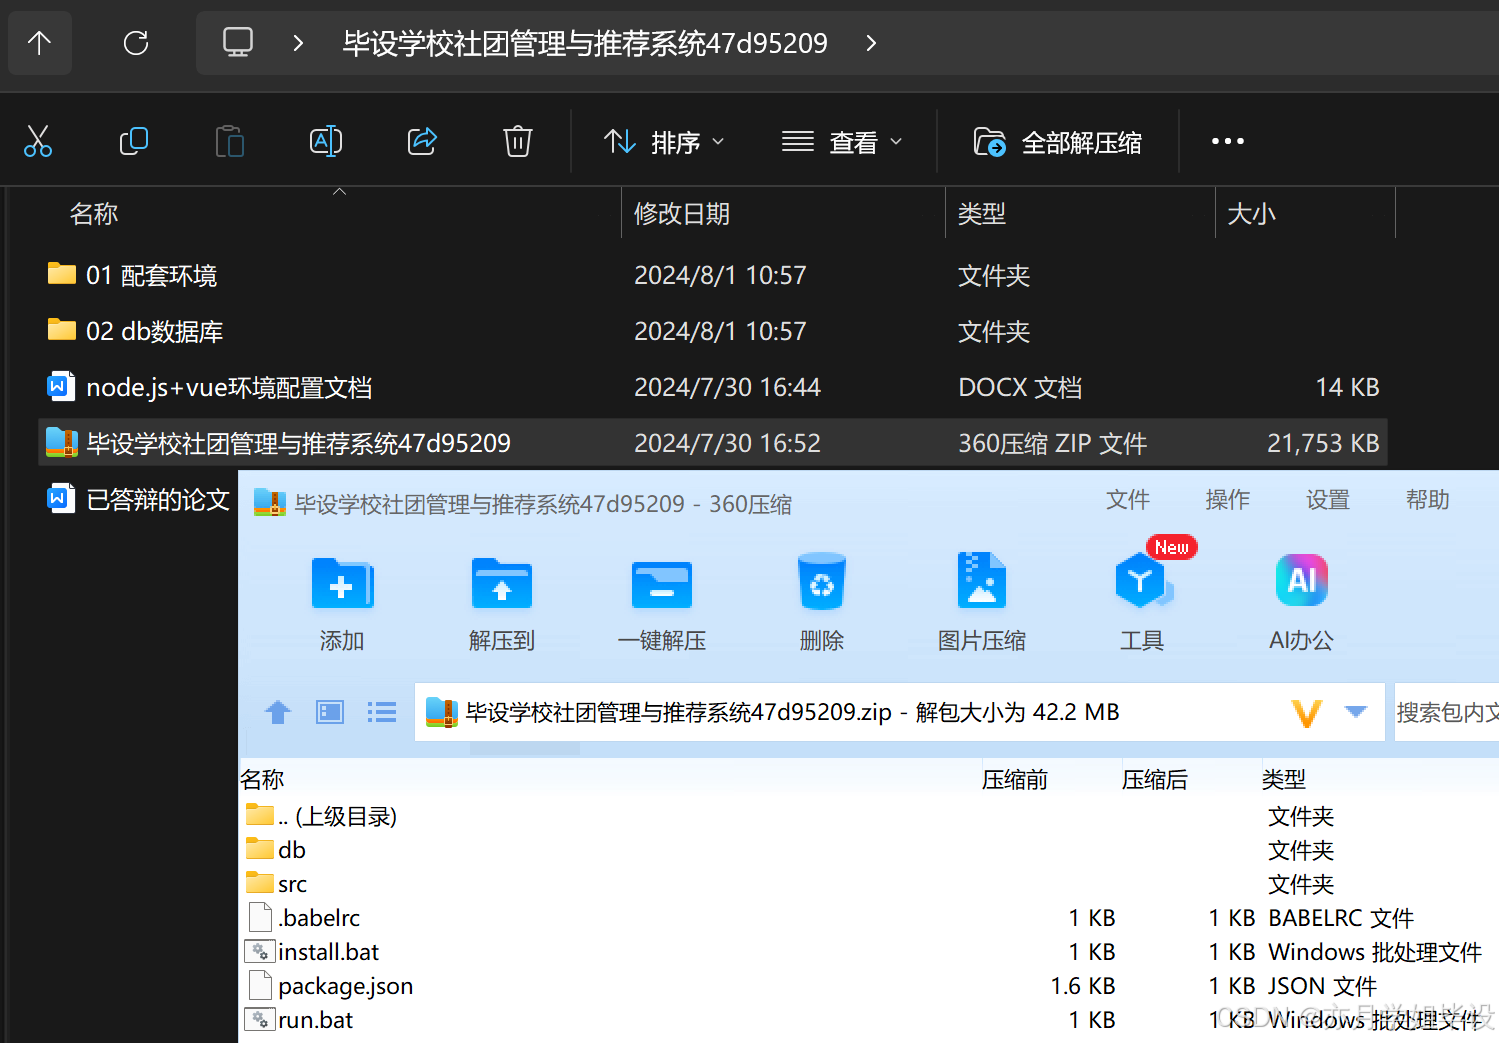Select the .. (上级目录) entry
The width and height of the screenshot is (1499, 1043).
tap(322, 816)
